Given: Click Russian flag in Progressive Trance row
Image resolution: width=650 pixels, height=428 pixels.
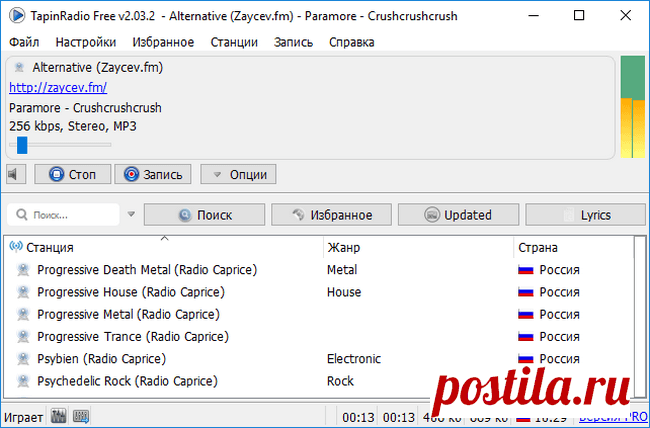Looking at the screenshot, I should 526,337.
